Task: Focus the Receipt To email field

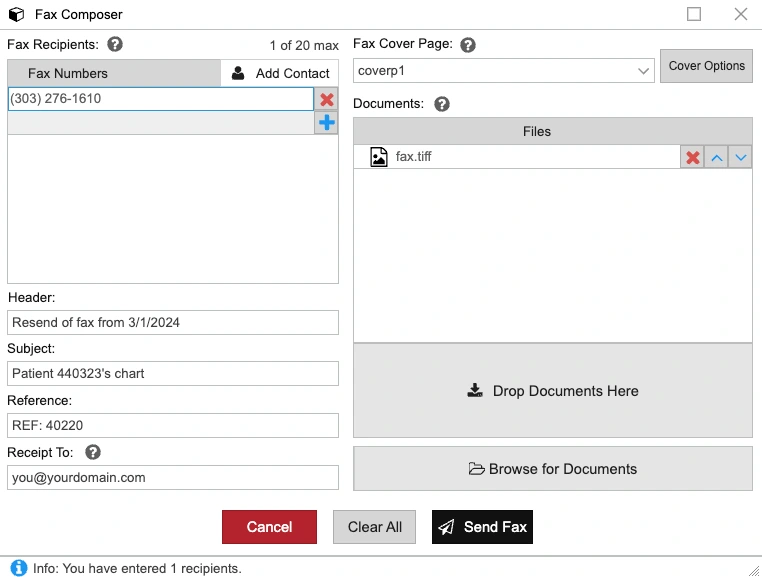Action: pos(173,478)
